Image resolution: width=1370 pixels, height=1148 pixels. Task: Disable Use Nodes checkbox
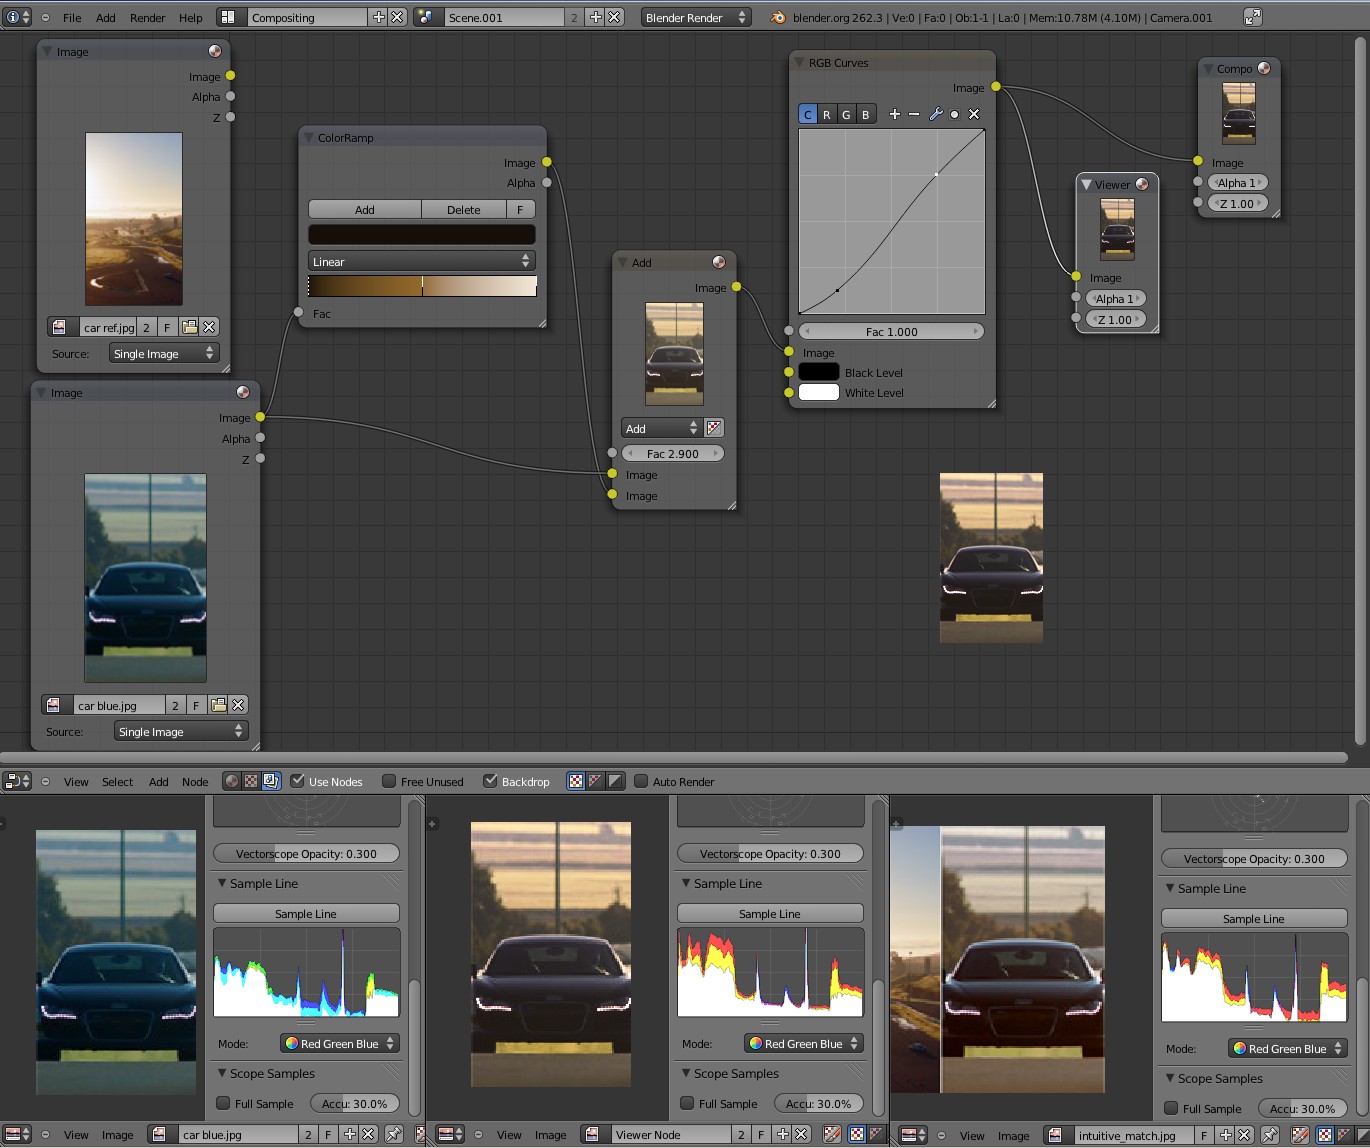(298, 781)
